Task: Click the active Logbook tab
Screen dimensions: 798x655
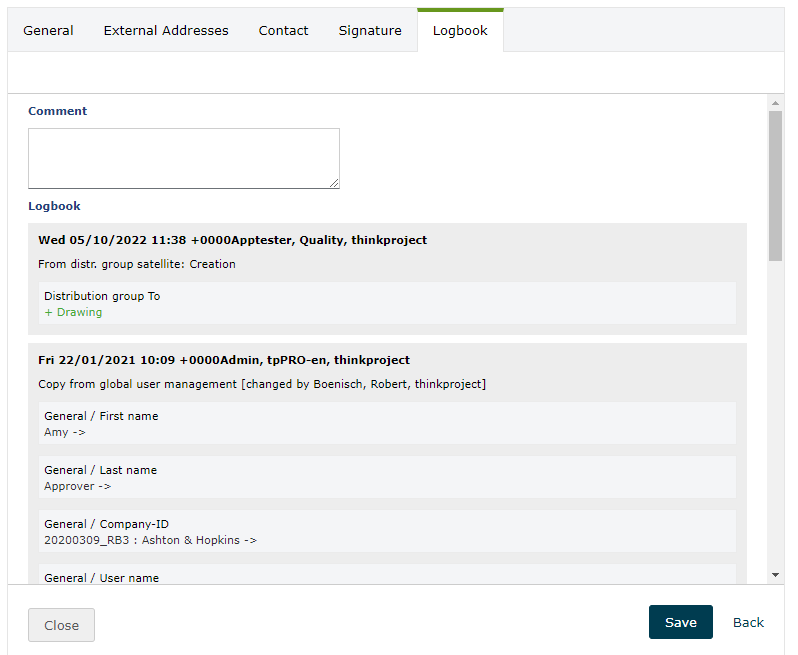Action: 460,31
